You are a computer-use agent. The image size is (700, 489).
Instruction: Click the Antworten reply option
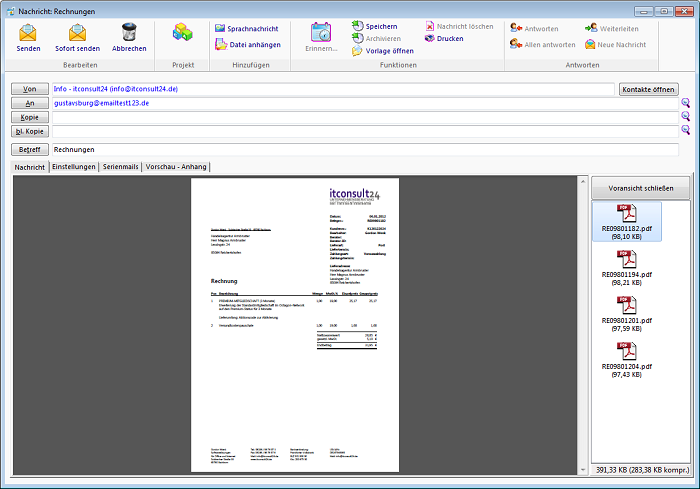pos(534,29)
